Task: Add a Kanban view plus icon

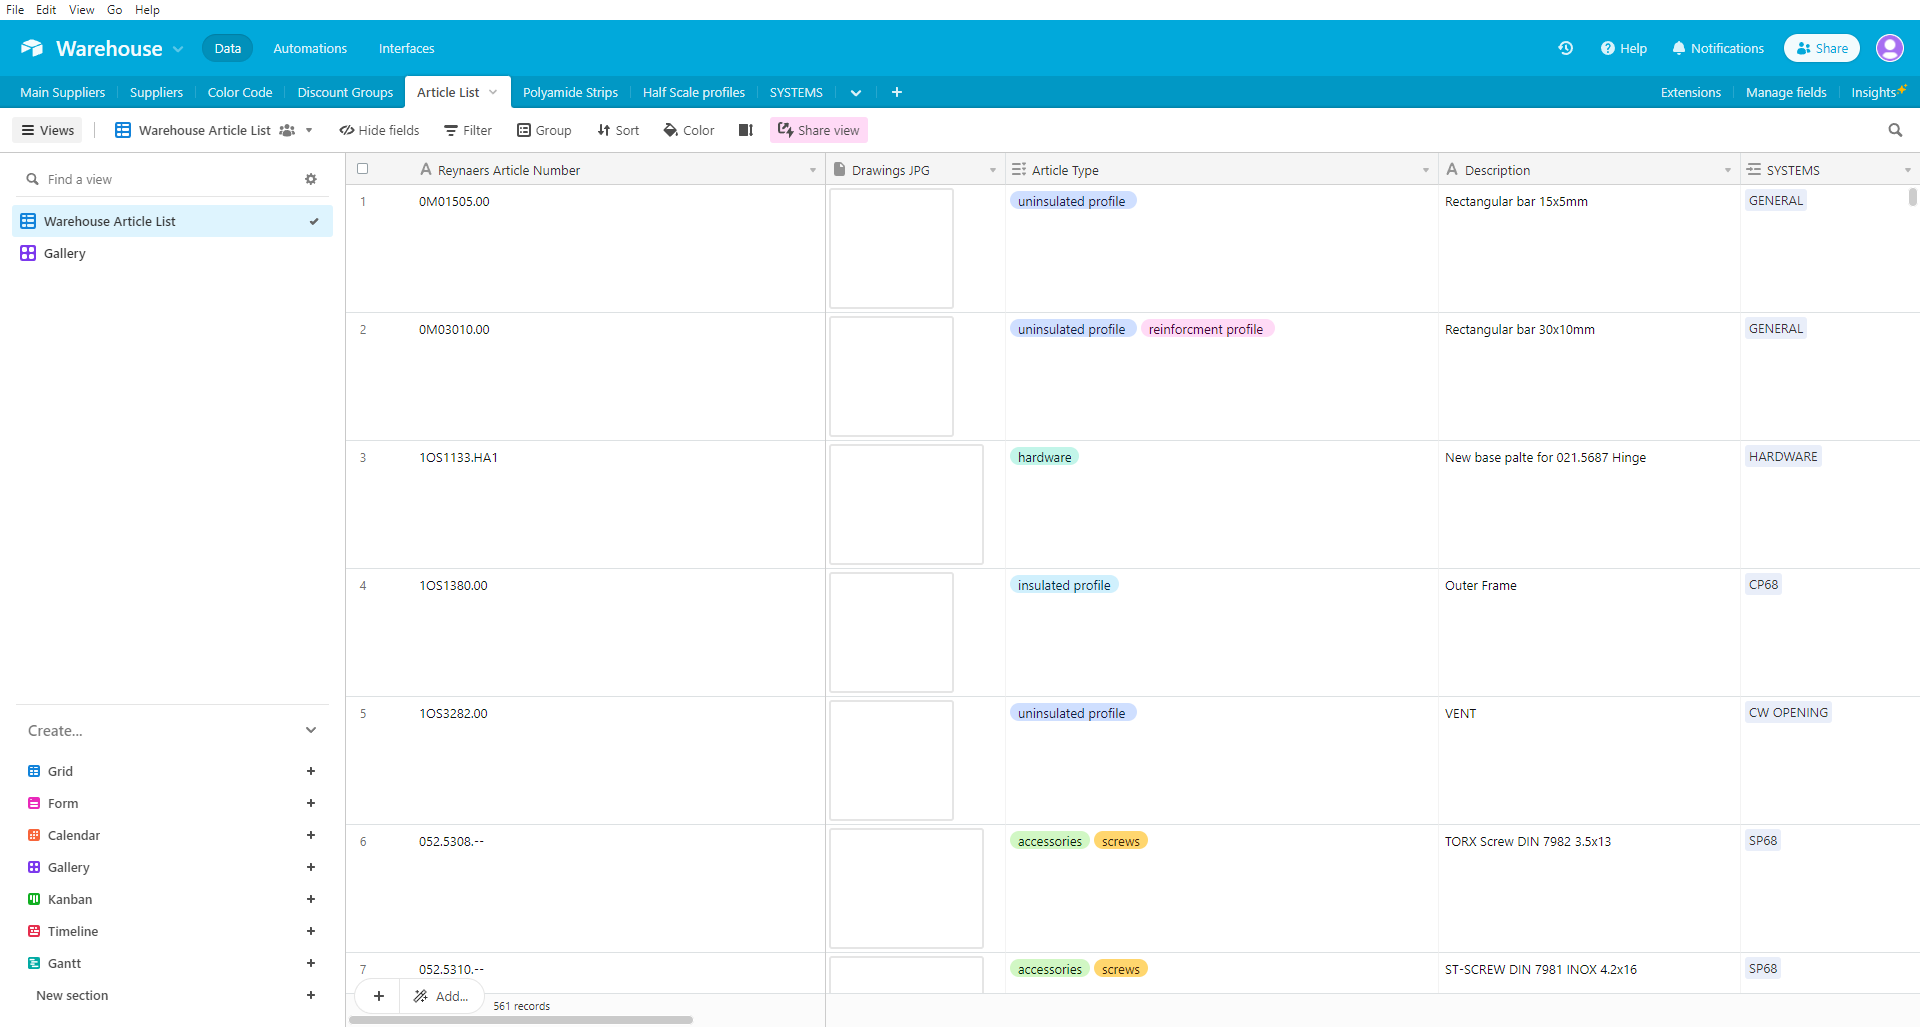Action: click(x=311, y=899)
